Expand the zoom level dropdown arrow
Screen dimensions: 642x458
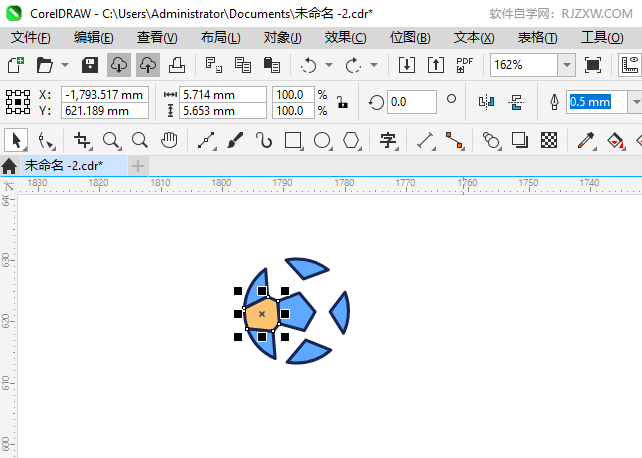tap(567, 65)
